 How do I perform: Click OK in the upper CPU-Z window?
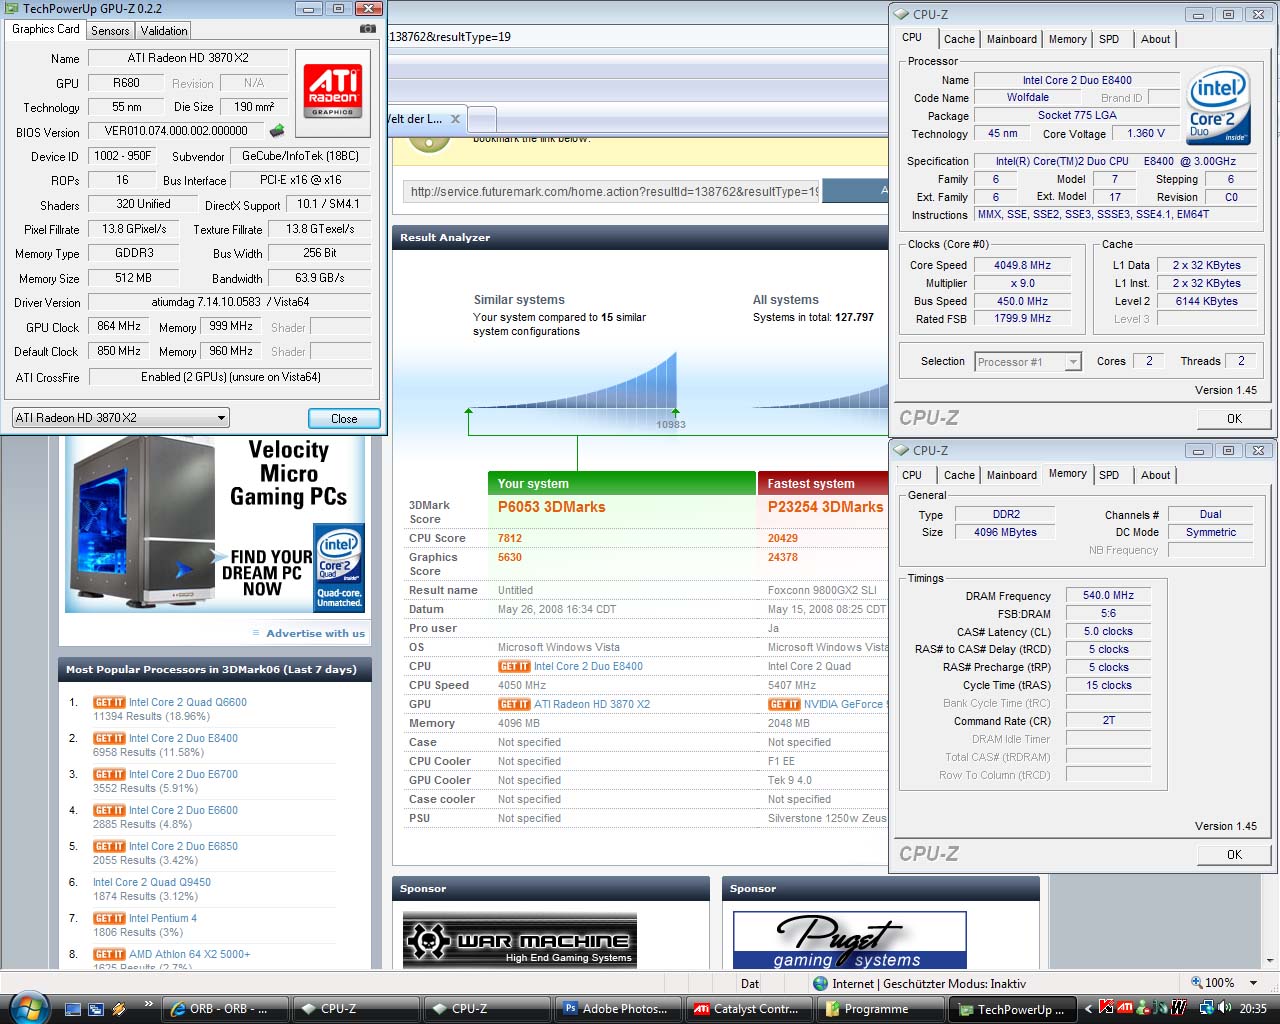click(x=1234, y=419)
